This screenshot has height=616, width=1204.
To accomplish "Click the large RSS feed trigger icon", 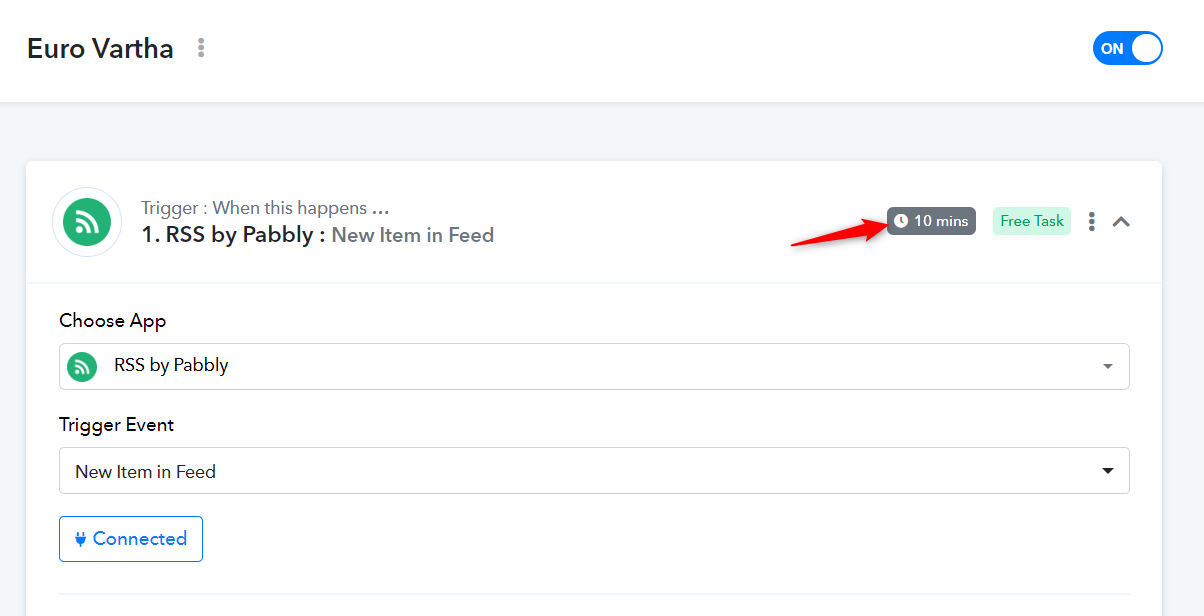I will point(87,222).
